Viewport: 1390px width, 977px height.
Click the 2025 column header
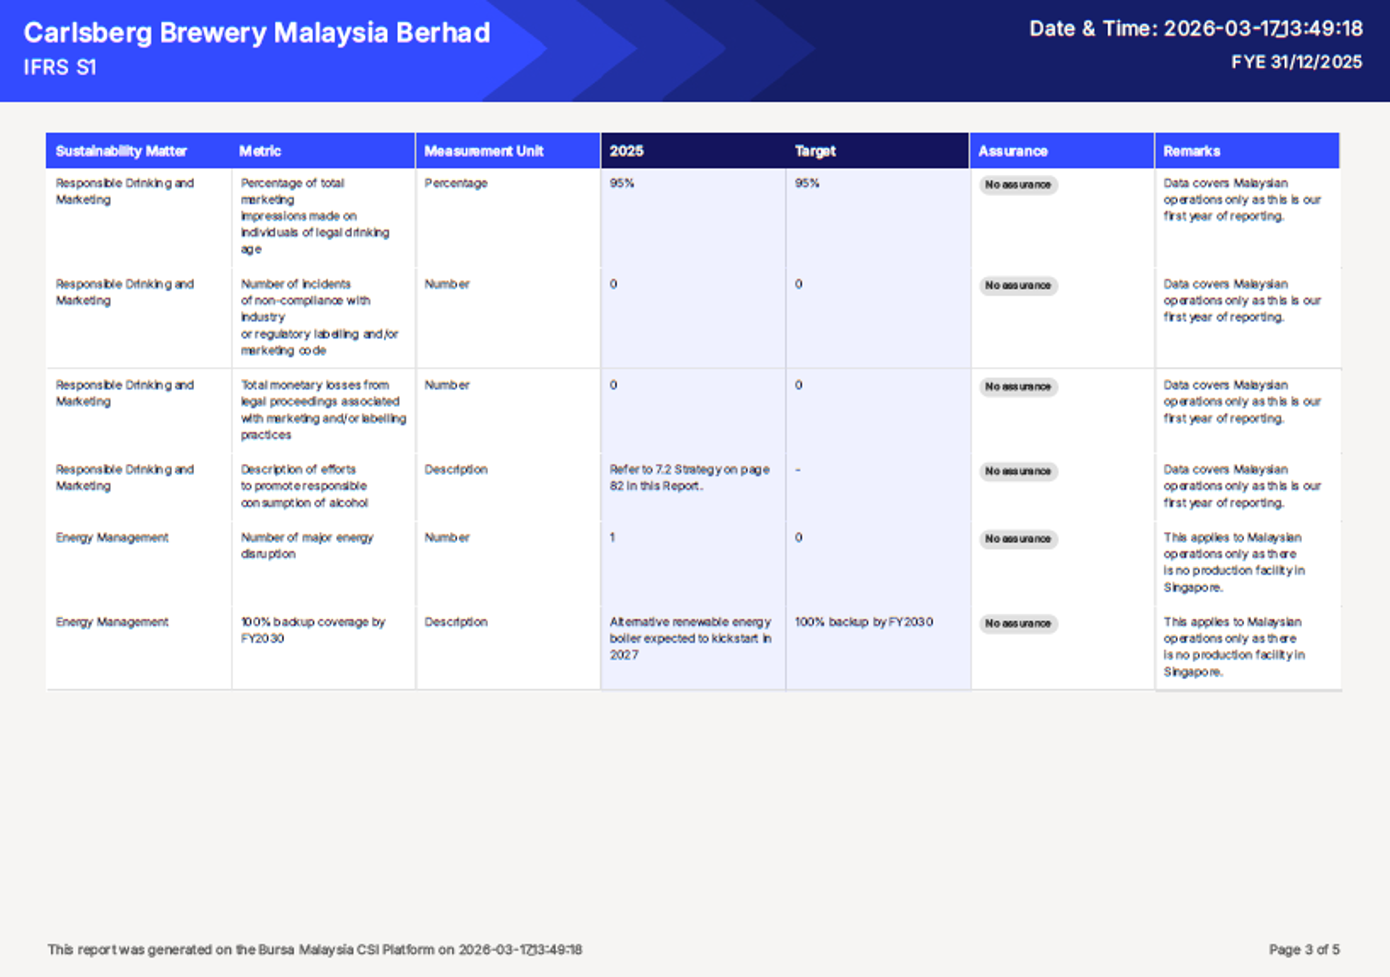click(627, 151)
